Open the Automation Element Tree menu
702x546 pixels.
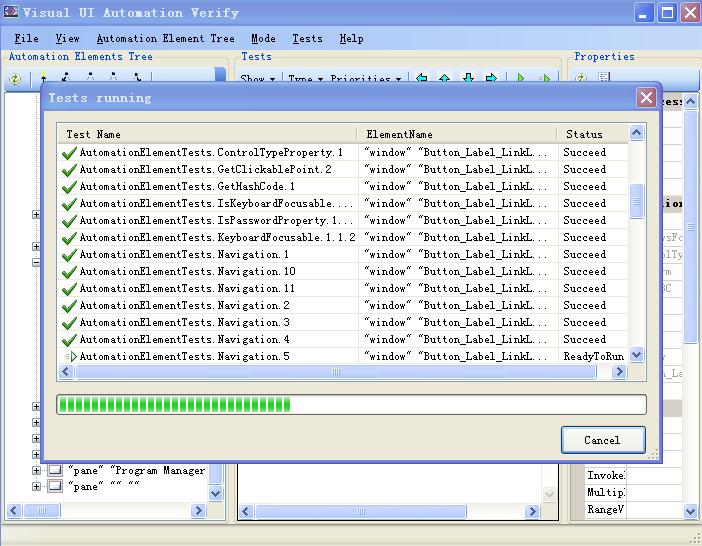tap(166, 38)
